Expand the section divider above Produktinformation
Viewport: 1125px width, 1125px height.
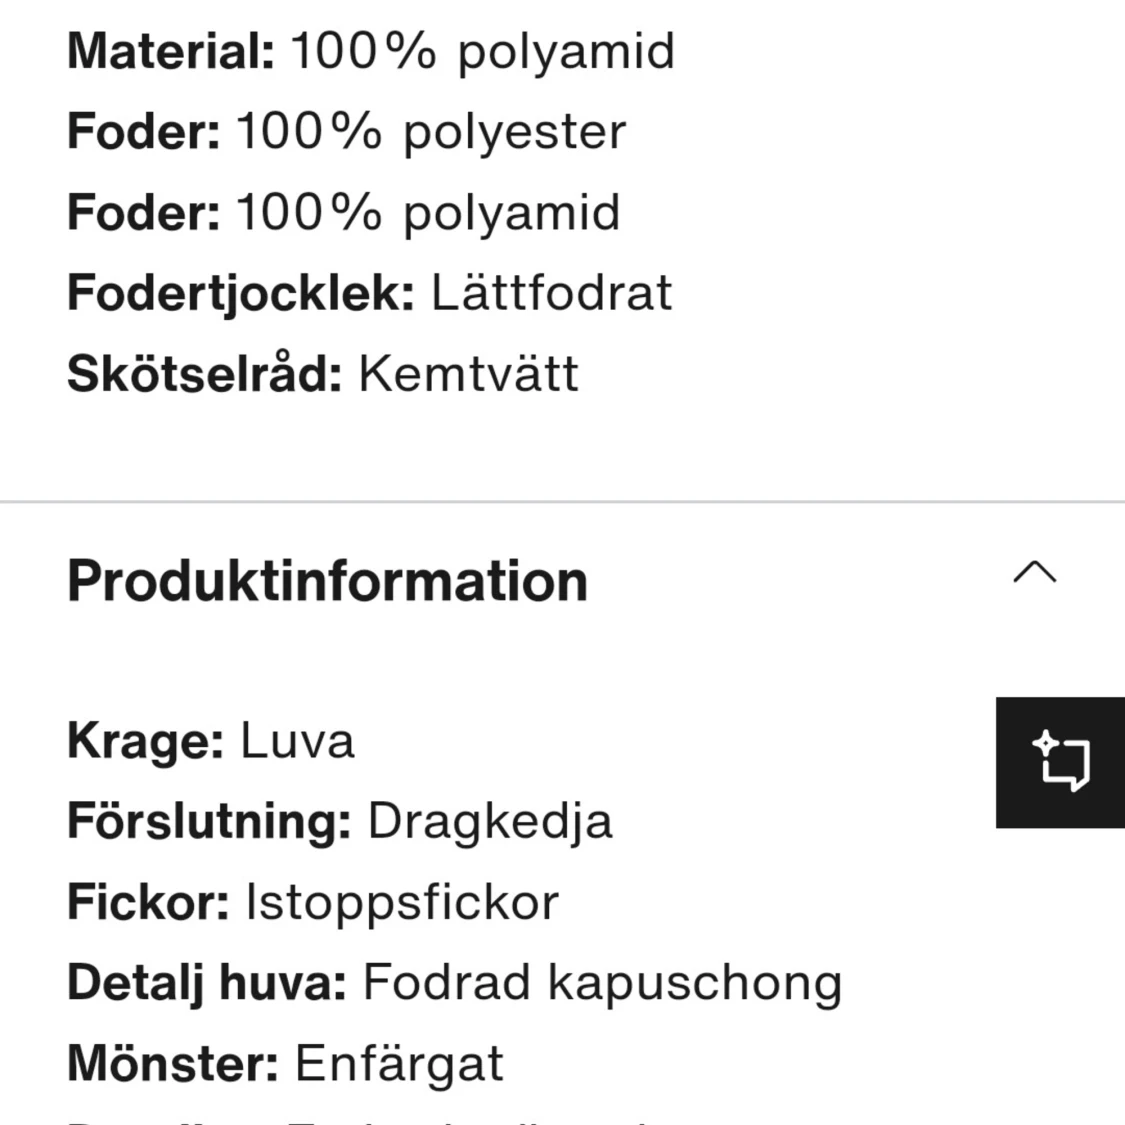tap(562, 497)
